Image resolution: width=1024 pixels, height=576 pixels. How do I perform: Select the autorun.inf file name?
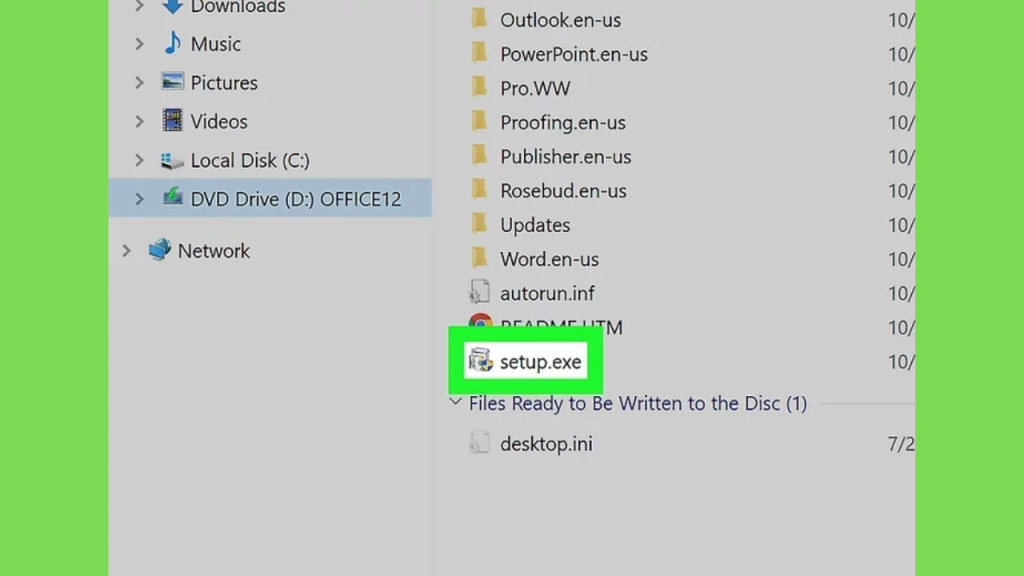coord(547,294)
